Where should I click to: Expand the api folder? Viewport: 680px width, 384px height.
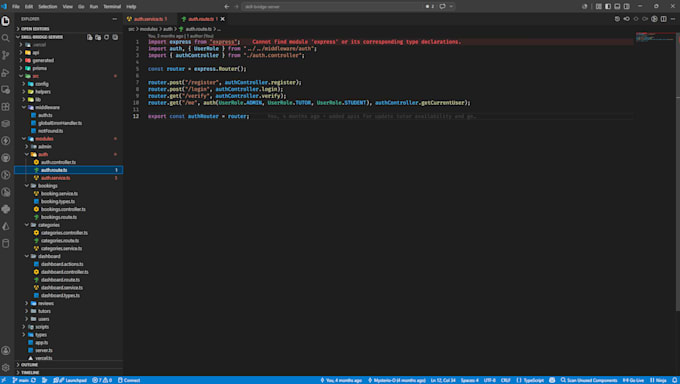[69, 53]
